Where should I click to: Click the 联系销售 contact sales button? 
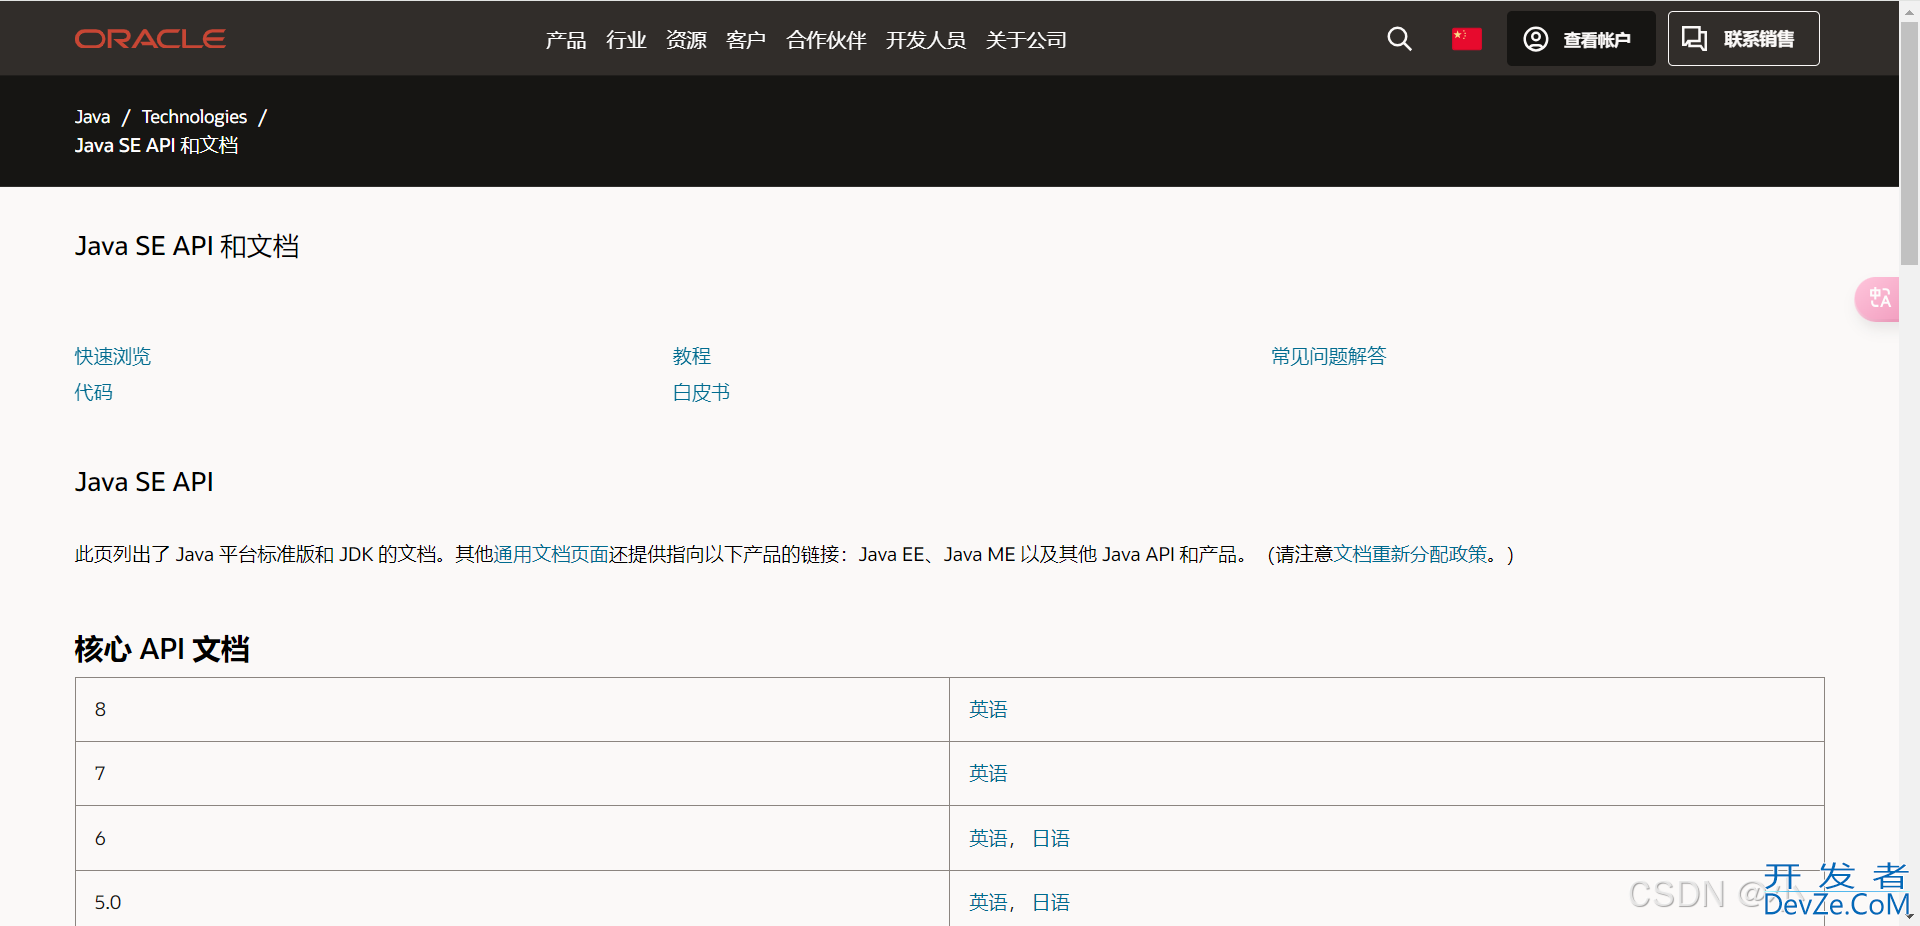[1743, 39]
